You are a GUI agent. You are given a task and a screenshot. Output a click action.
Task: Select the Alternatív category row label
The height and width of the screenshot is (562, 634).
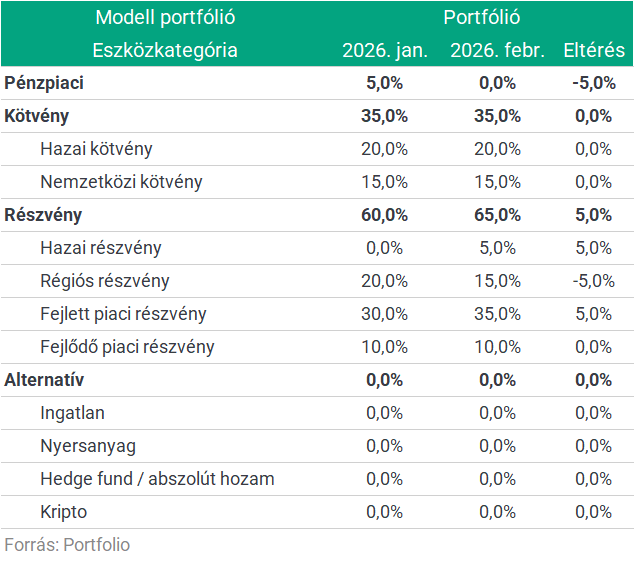[x=44, y=380]
